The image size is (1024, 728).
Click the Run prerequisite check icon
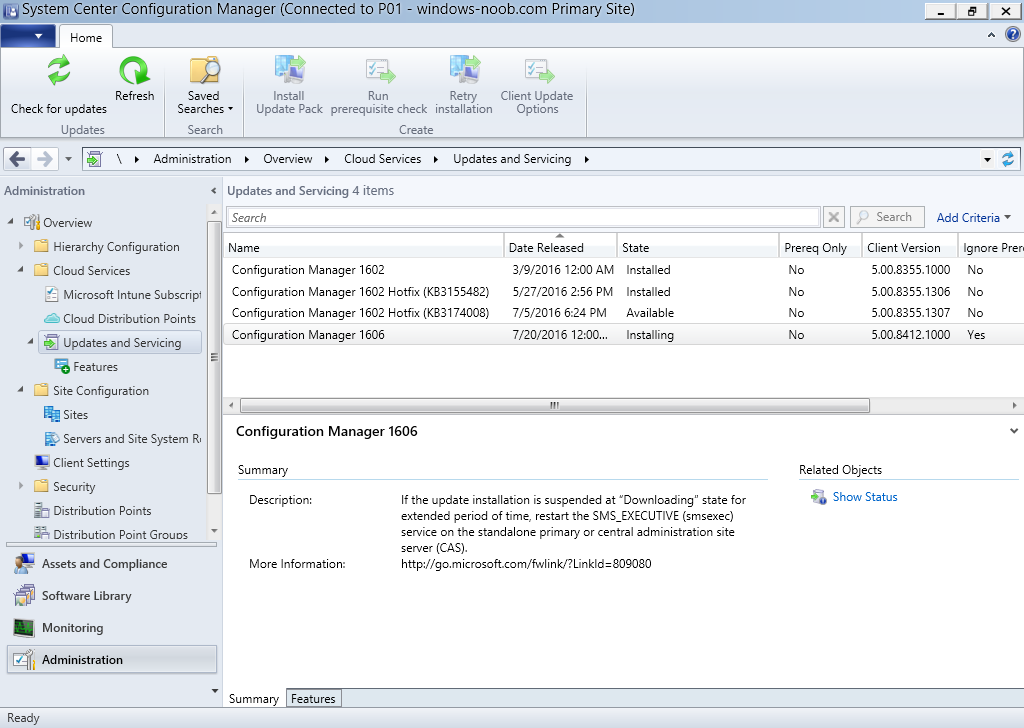pos(379,71)
